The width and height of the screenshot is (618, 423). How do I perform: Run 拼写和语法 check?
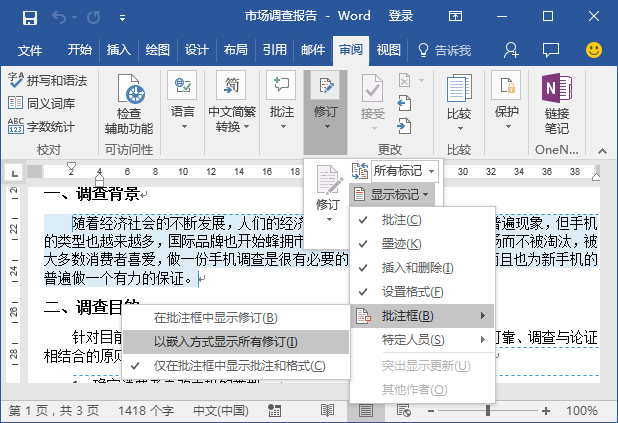point(47,80)
